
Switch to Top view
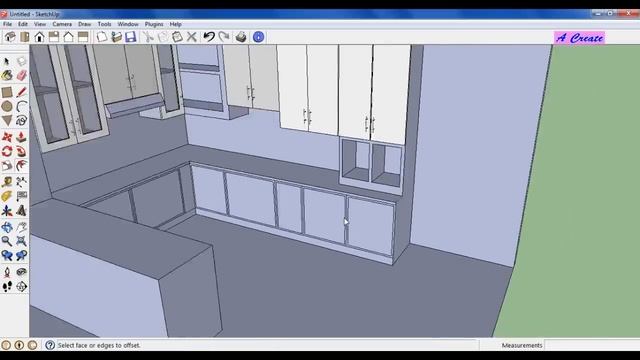coord(25,37)
